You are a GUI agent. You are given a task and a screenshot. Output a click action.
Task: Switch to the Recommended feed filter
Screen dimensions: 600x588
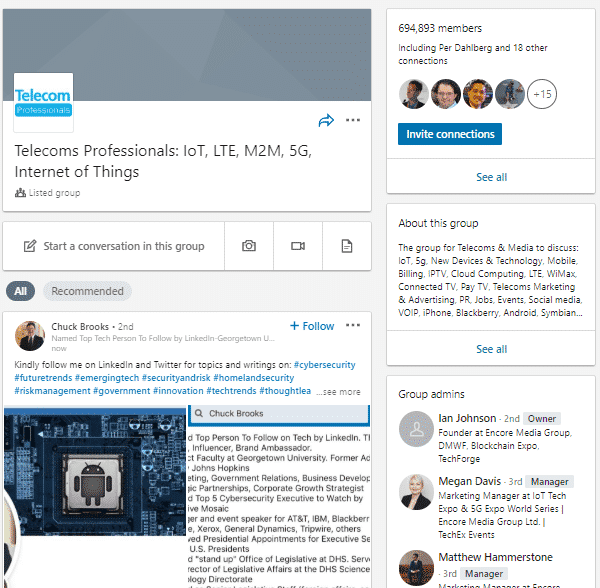87,291
